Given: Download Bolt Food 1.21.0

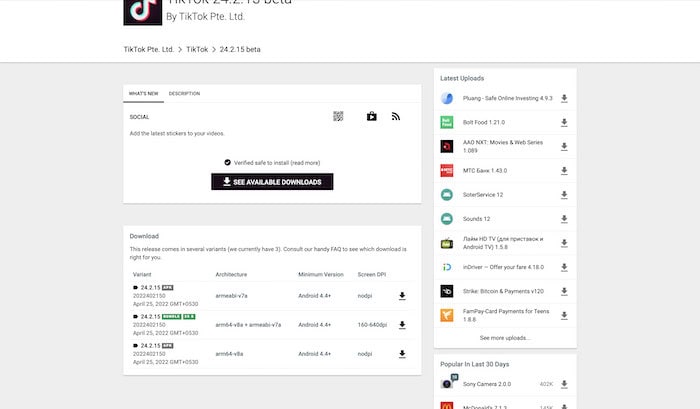Looking at the screenshot, I should click(564, 122).
